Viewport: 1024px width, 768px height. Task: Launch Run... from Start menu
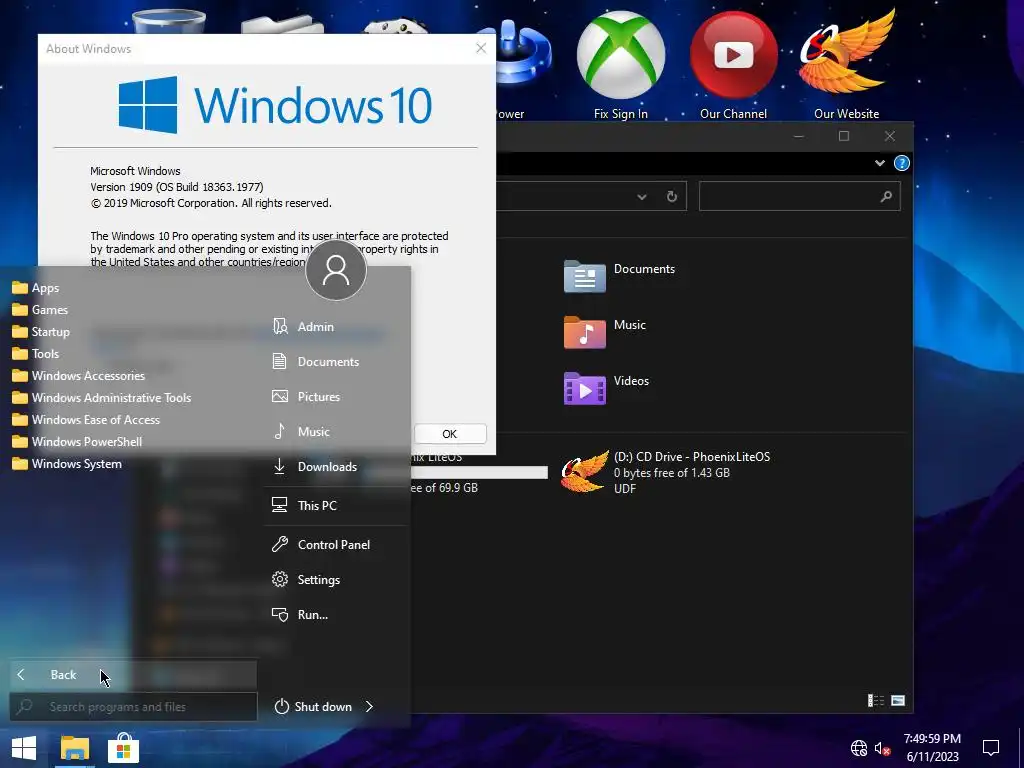click(x=336, y=615)
